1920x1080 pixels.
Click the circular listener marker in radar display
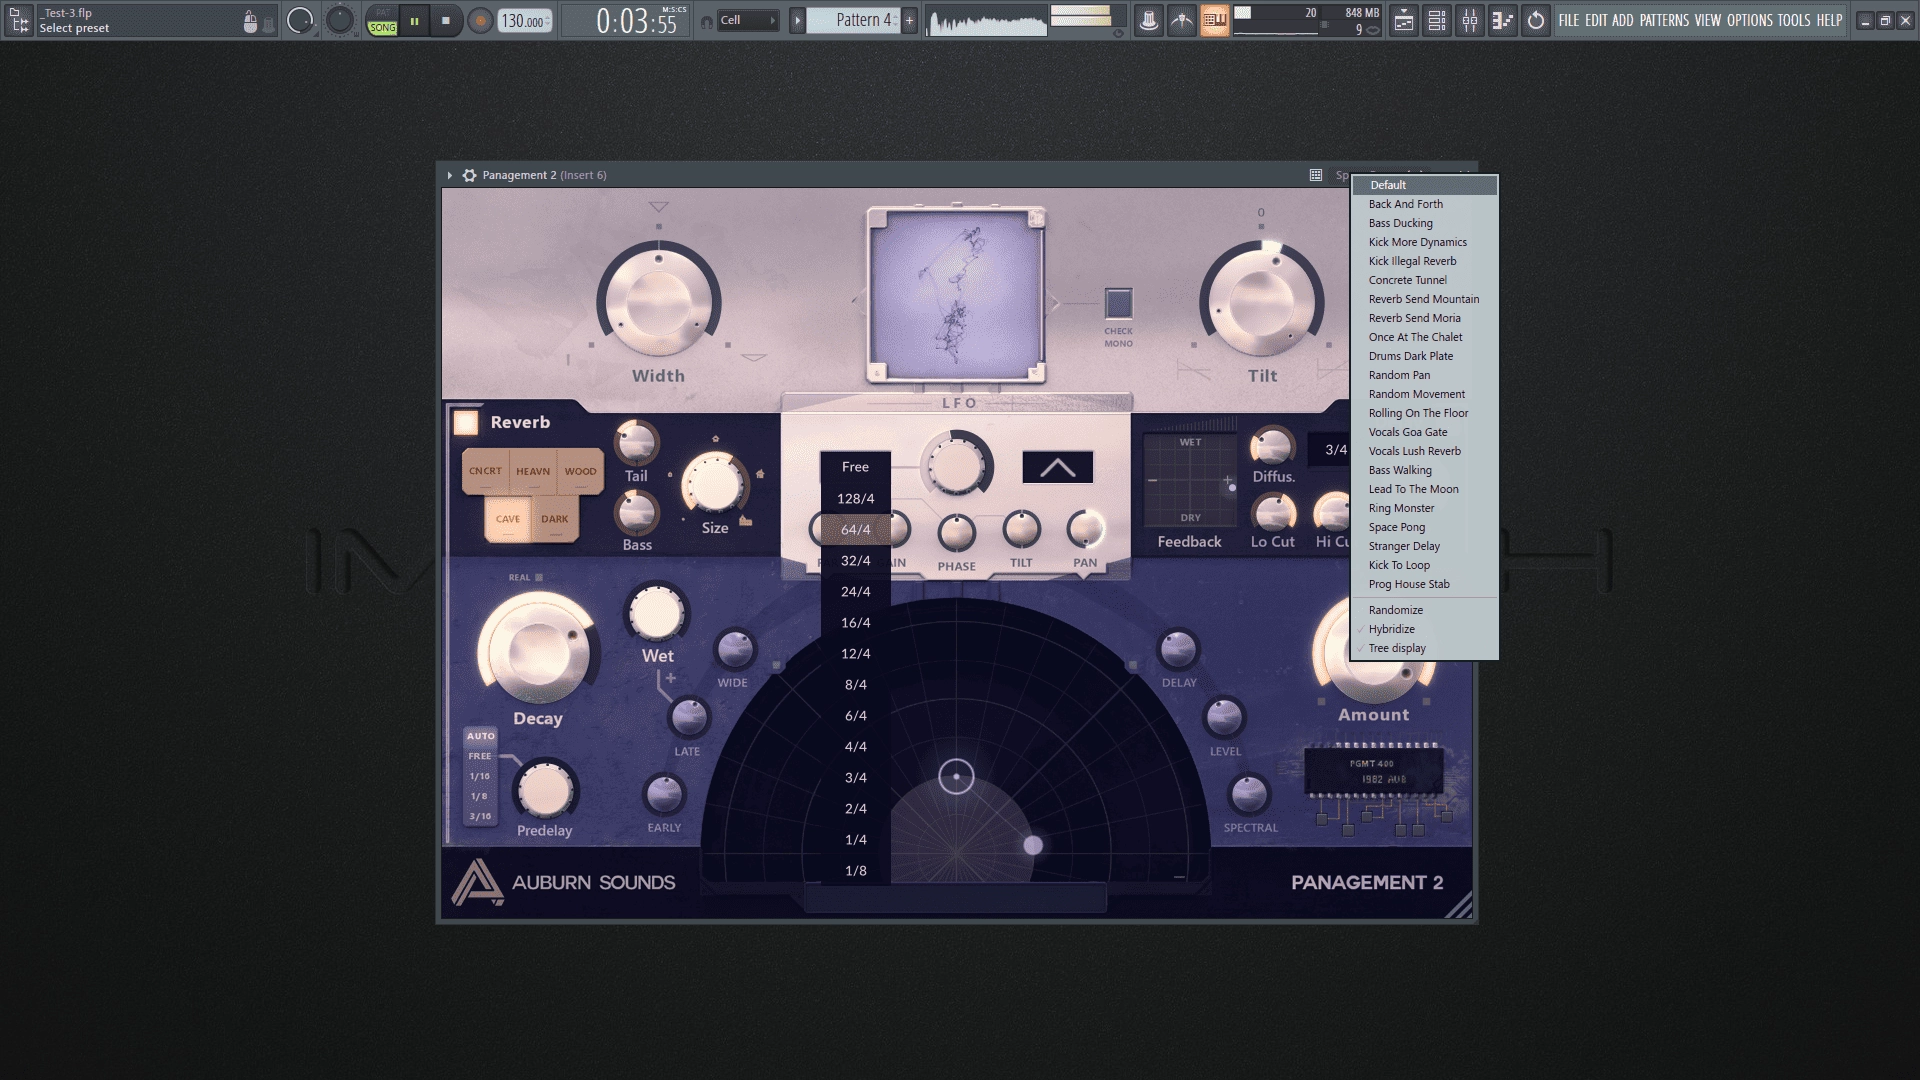956,777
